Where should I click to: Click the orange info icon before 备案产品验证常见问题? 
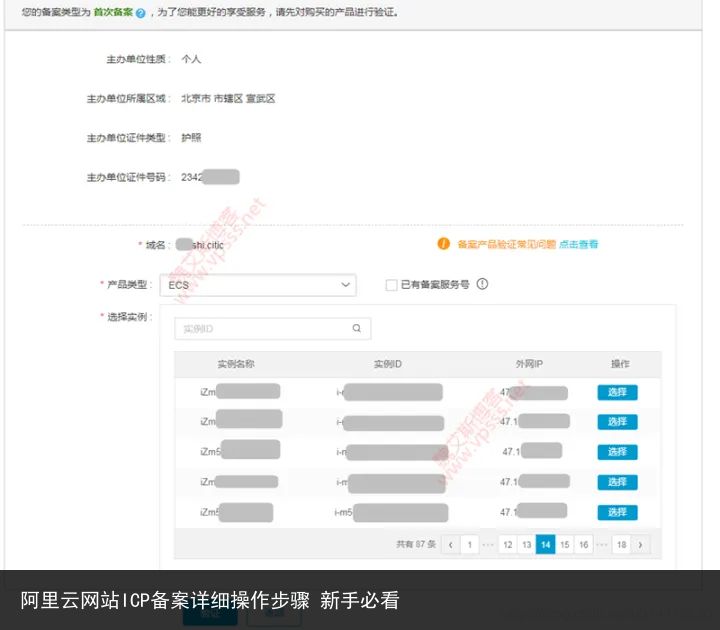point(443,243)
